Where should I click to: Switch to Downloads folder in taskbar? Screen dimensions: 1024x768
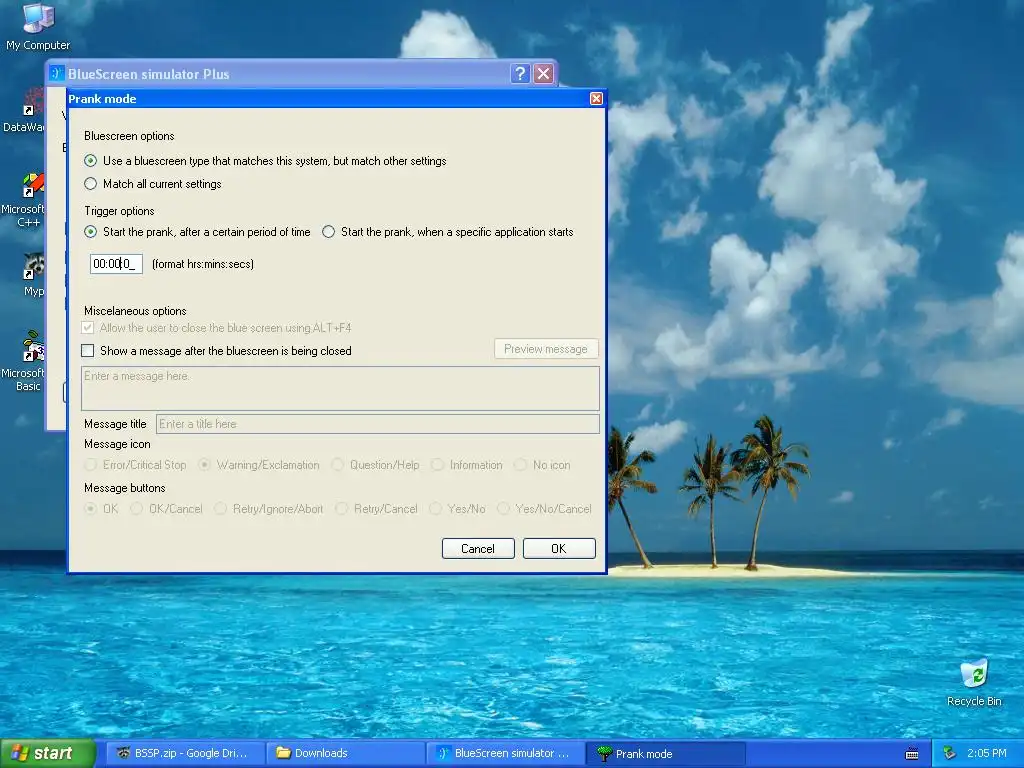345,754
